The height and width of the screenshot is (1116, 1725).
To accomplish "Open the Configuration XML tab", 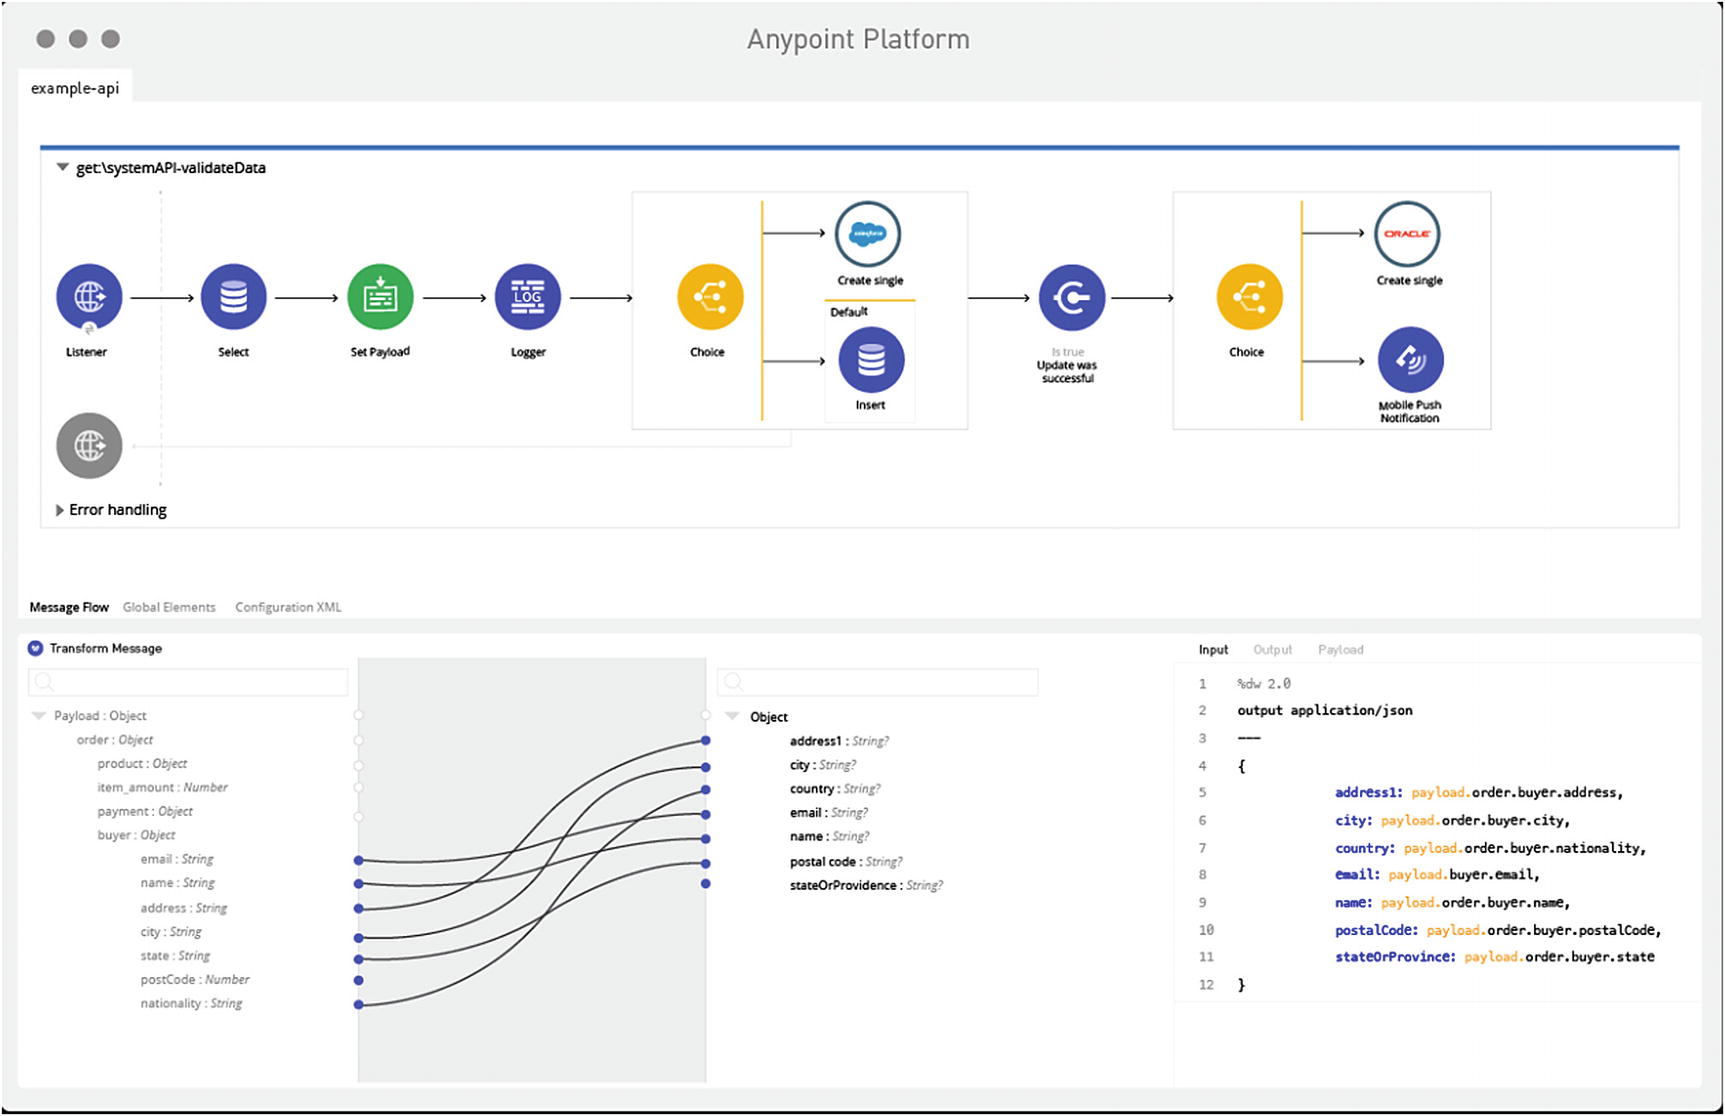I will (x=288, y=607).
